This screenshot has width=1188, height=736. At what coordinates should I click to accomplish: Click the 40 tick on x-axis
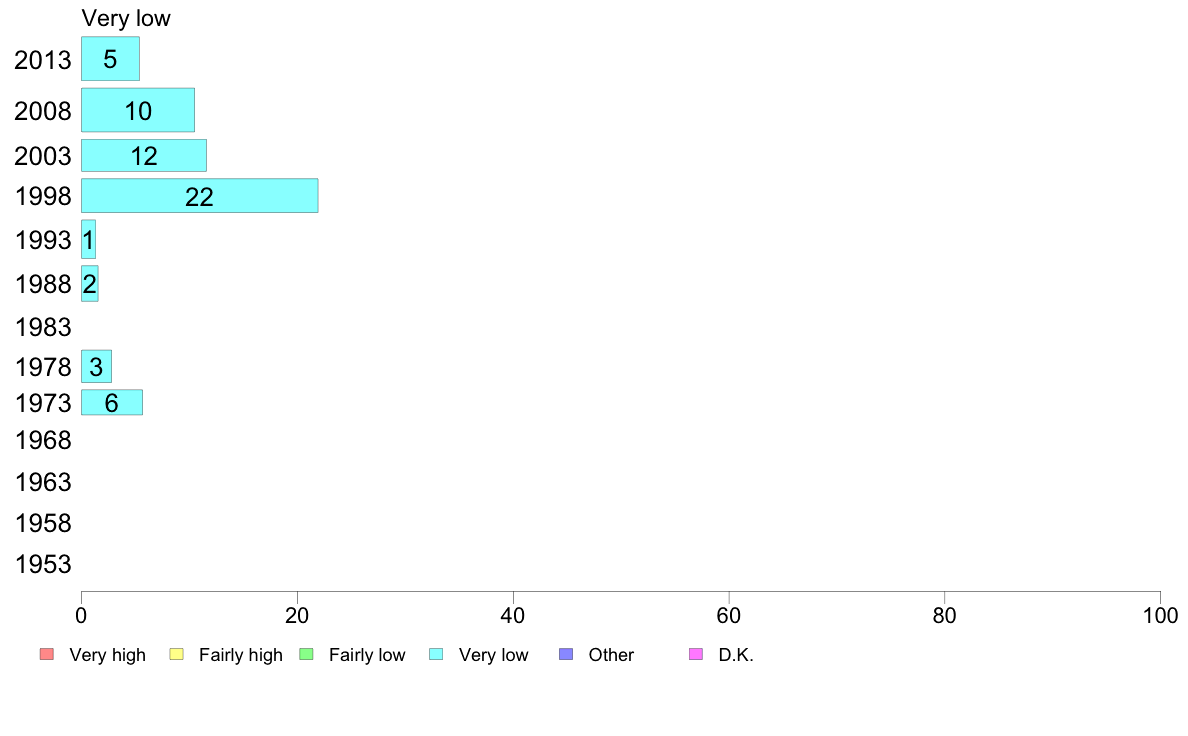pyautogui.click(x=513, y=615)
